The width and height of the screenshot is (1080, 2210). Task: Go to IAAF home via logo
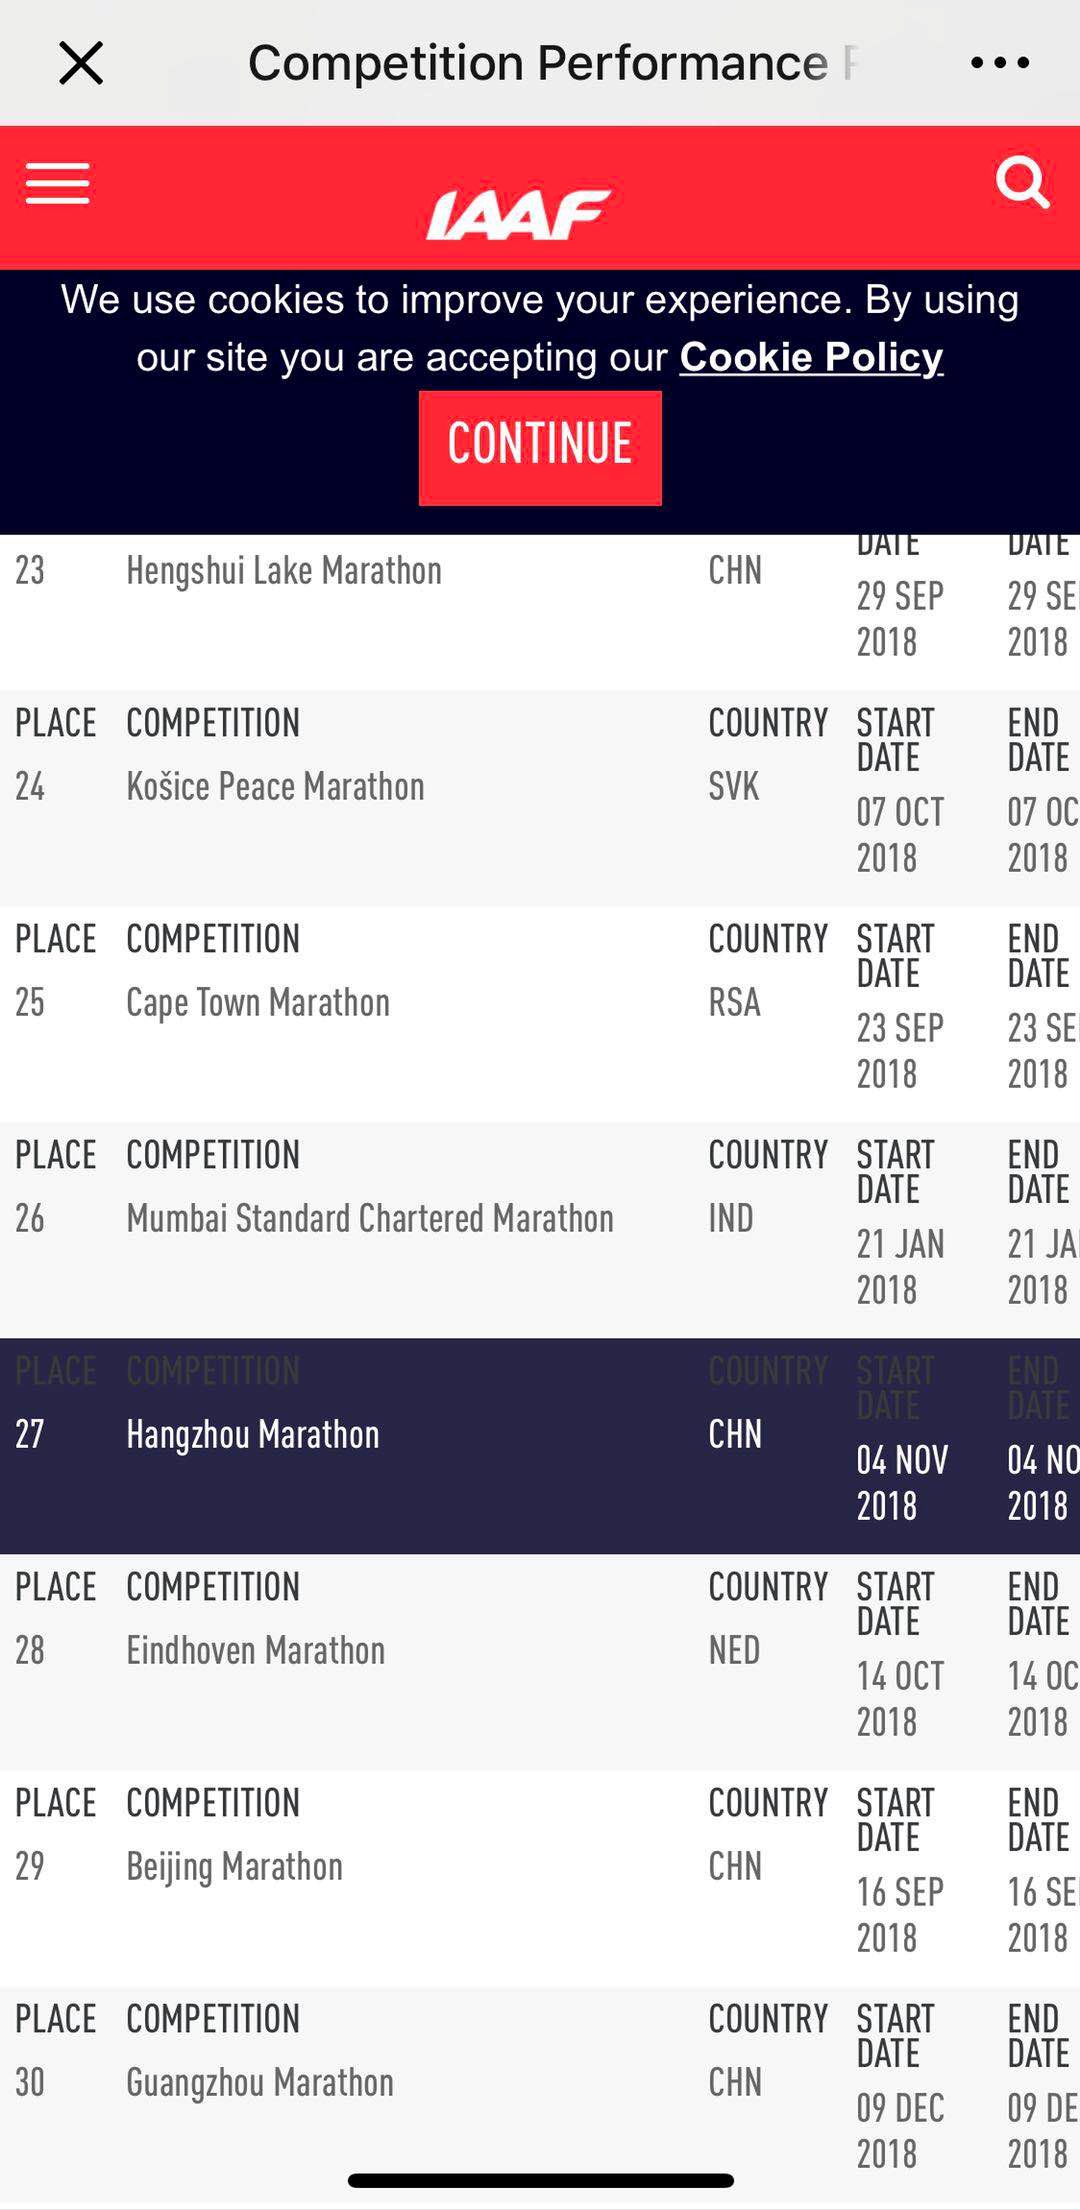click(518, 215)
